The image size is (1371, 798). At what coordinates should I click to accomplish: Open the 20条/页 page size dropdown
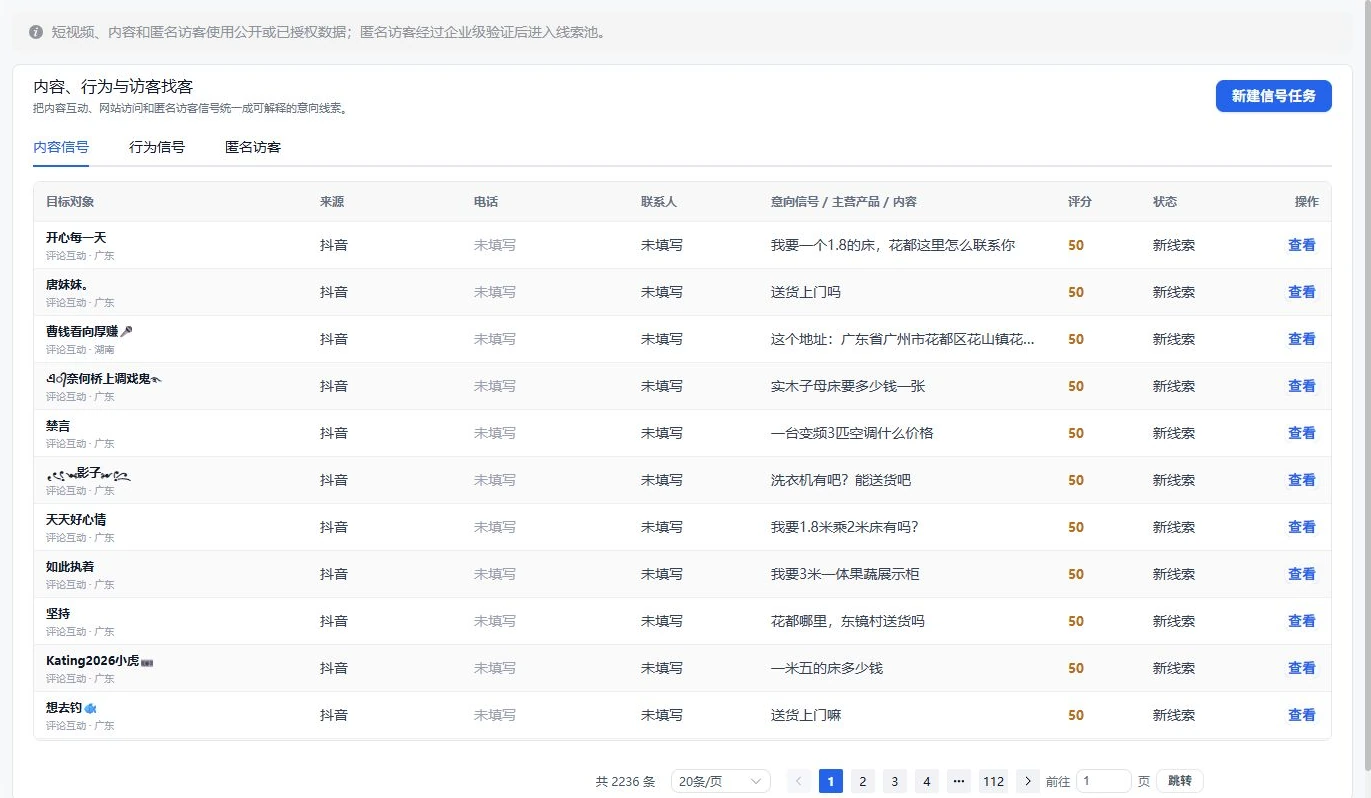tap(720, 781)
